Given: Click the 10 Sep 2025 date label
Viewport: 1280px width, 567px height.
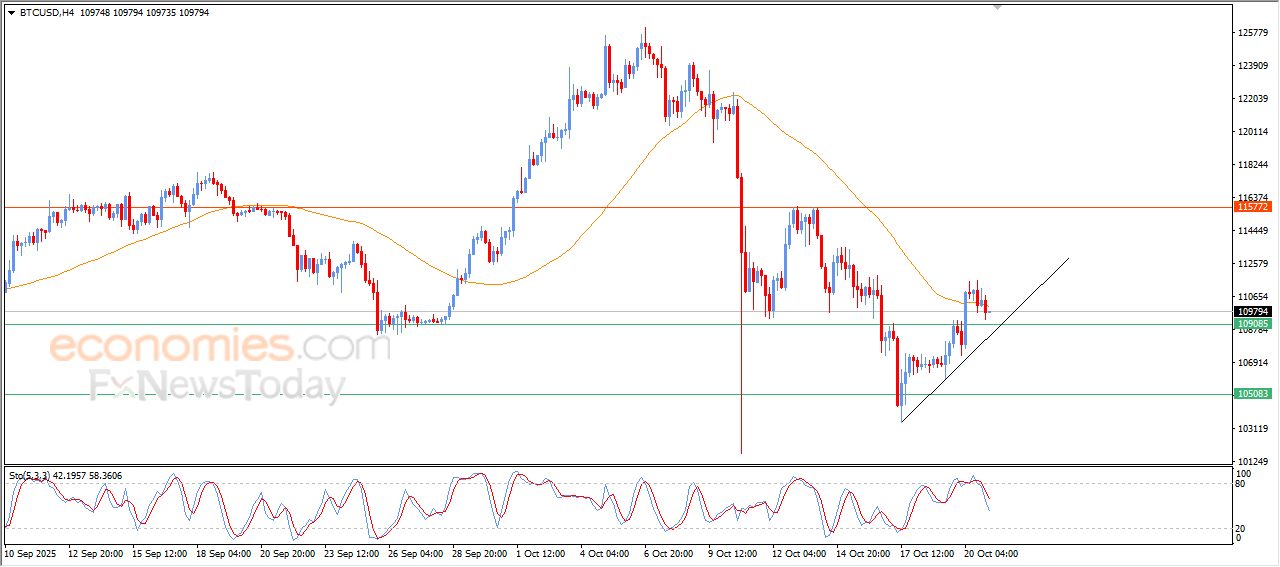Looking at the screenshot, I should pos(32,553).
